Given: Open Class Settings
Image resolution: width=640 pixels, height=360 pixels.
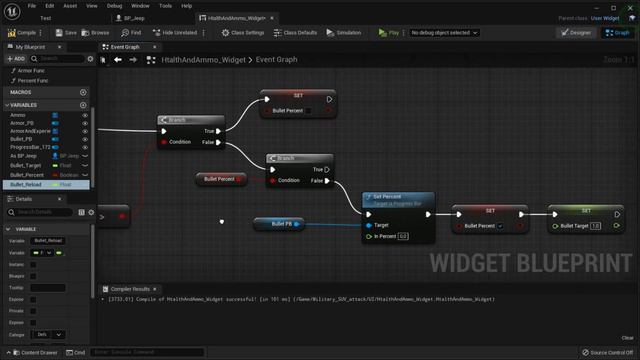Looking at the screenshot, I should click(243, 33).
